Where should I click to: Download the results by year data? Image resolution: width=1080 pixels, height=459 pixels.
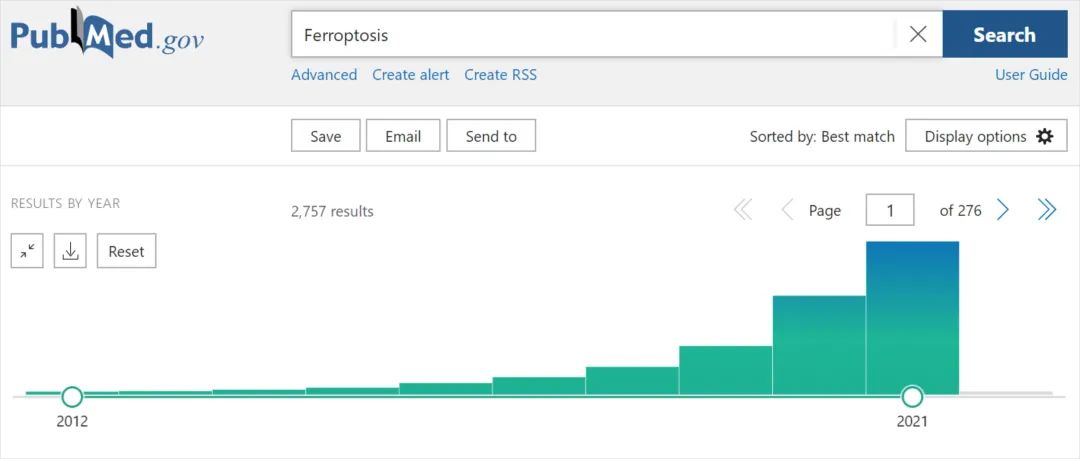pos(70,252)
